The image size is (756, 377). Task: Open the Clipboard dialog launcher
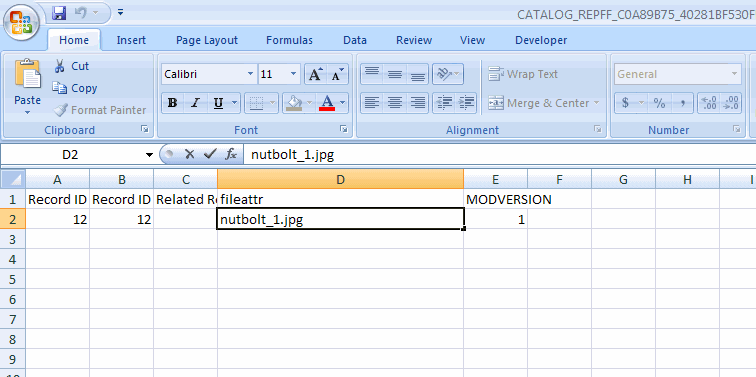(145, 129)
